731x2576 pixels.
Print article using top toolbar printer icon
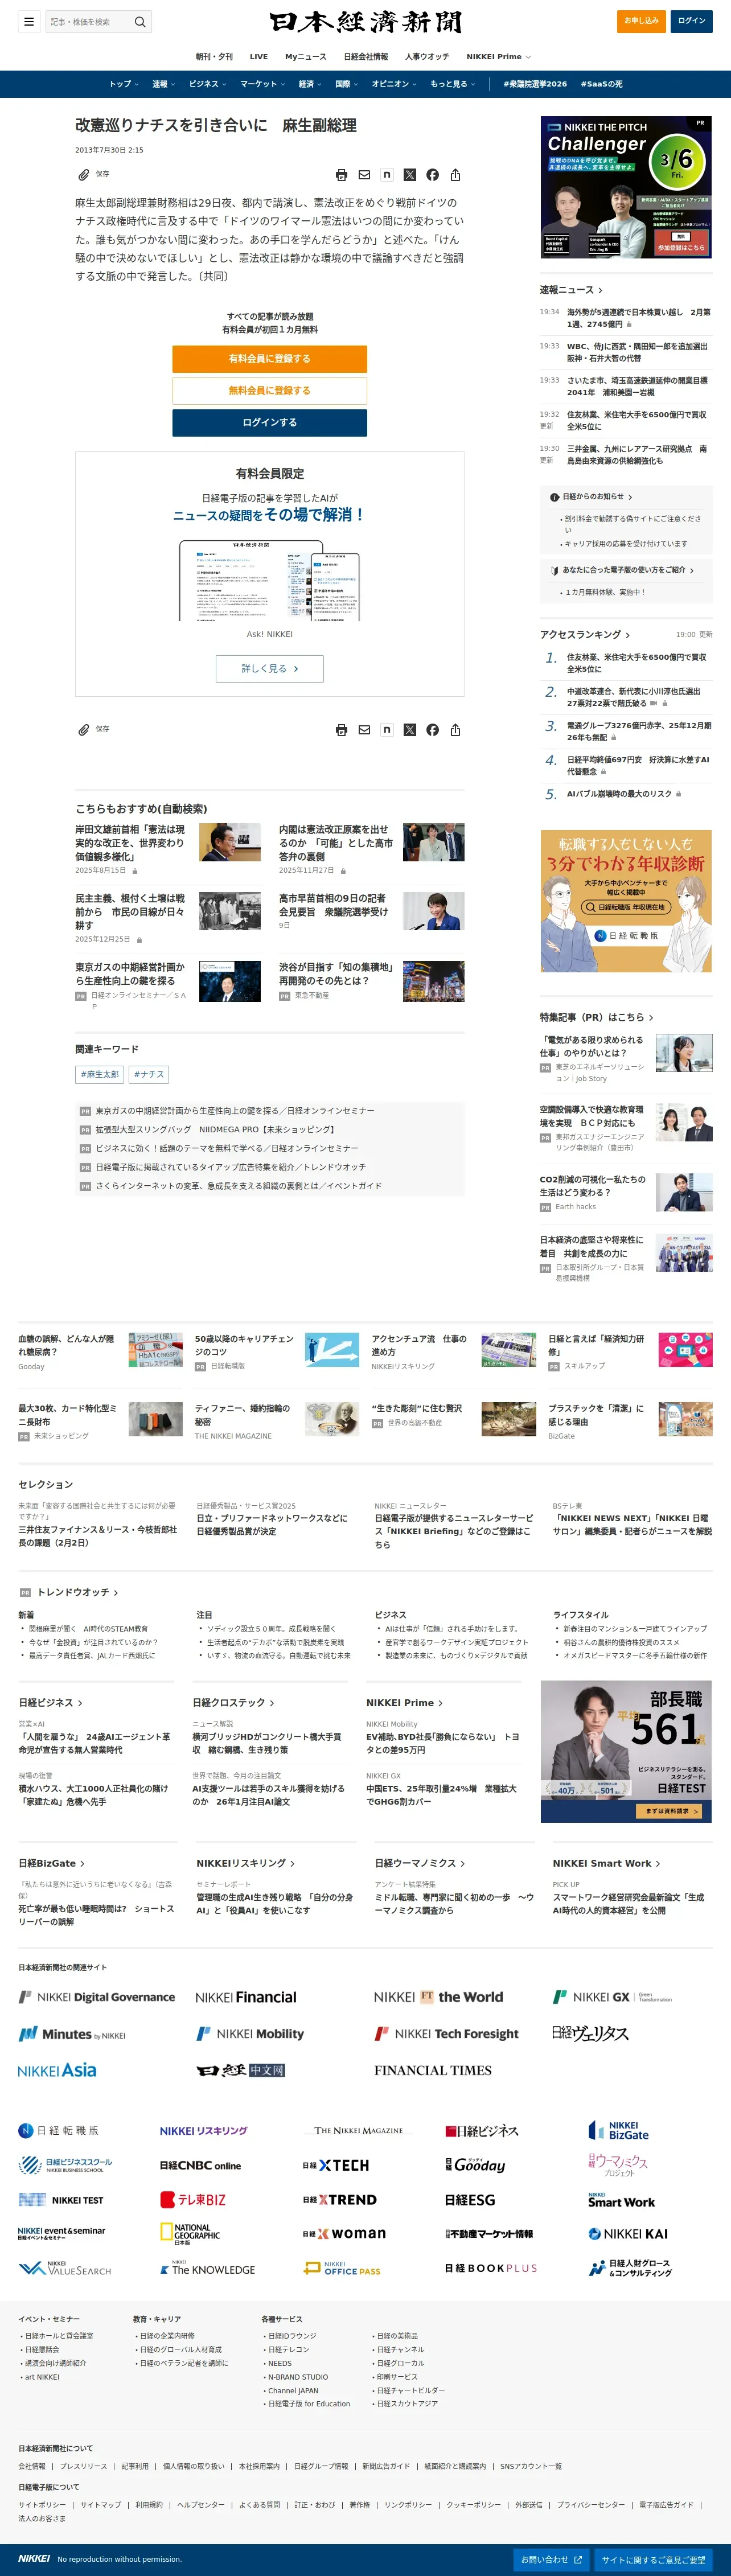pyautogui.click(x=341, y=175)
